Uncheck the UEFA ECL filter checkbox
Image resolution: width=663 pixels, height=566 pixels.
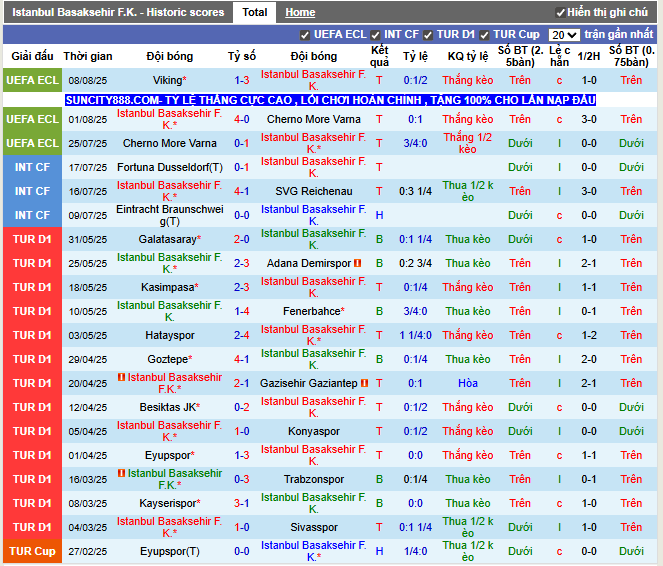pos(304,35)
